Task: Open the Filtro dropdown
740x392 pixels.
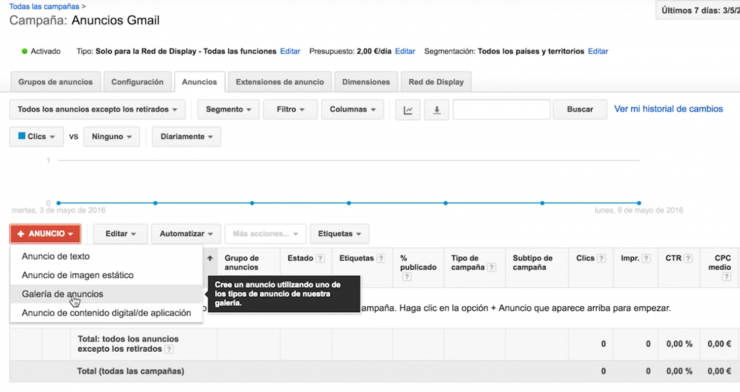Action: click(x=290, y=109)
